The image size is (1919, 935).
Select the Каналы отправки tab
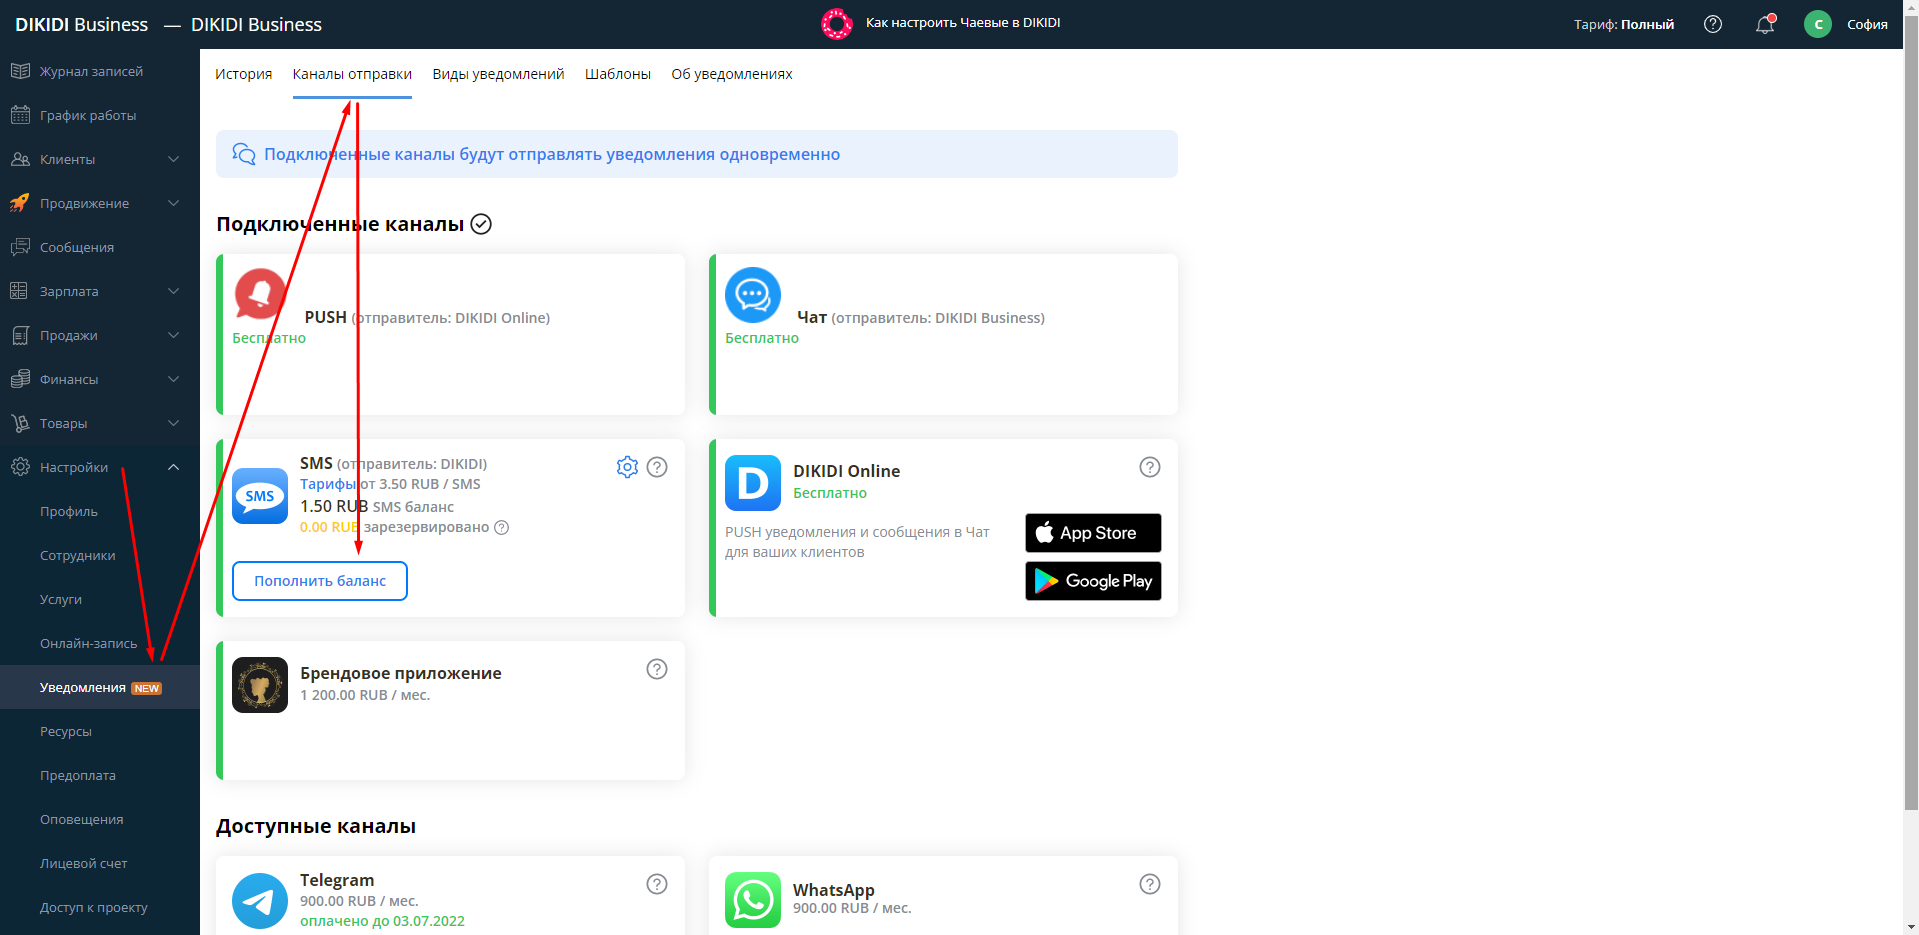point(352,74)
